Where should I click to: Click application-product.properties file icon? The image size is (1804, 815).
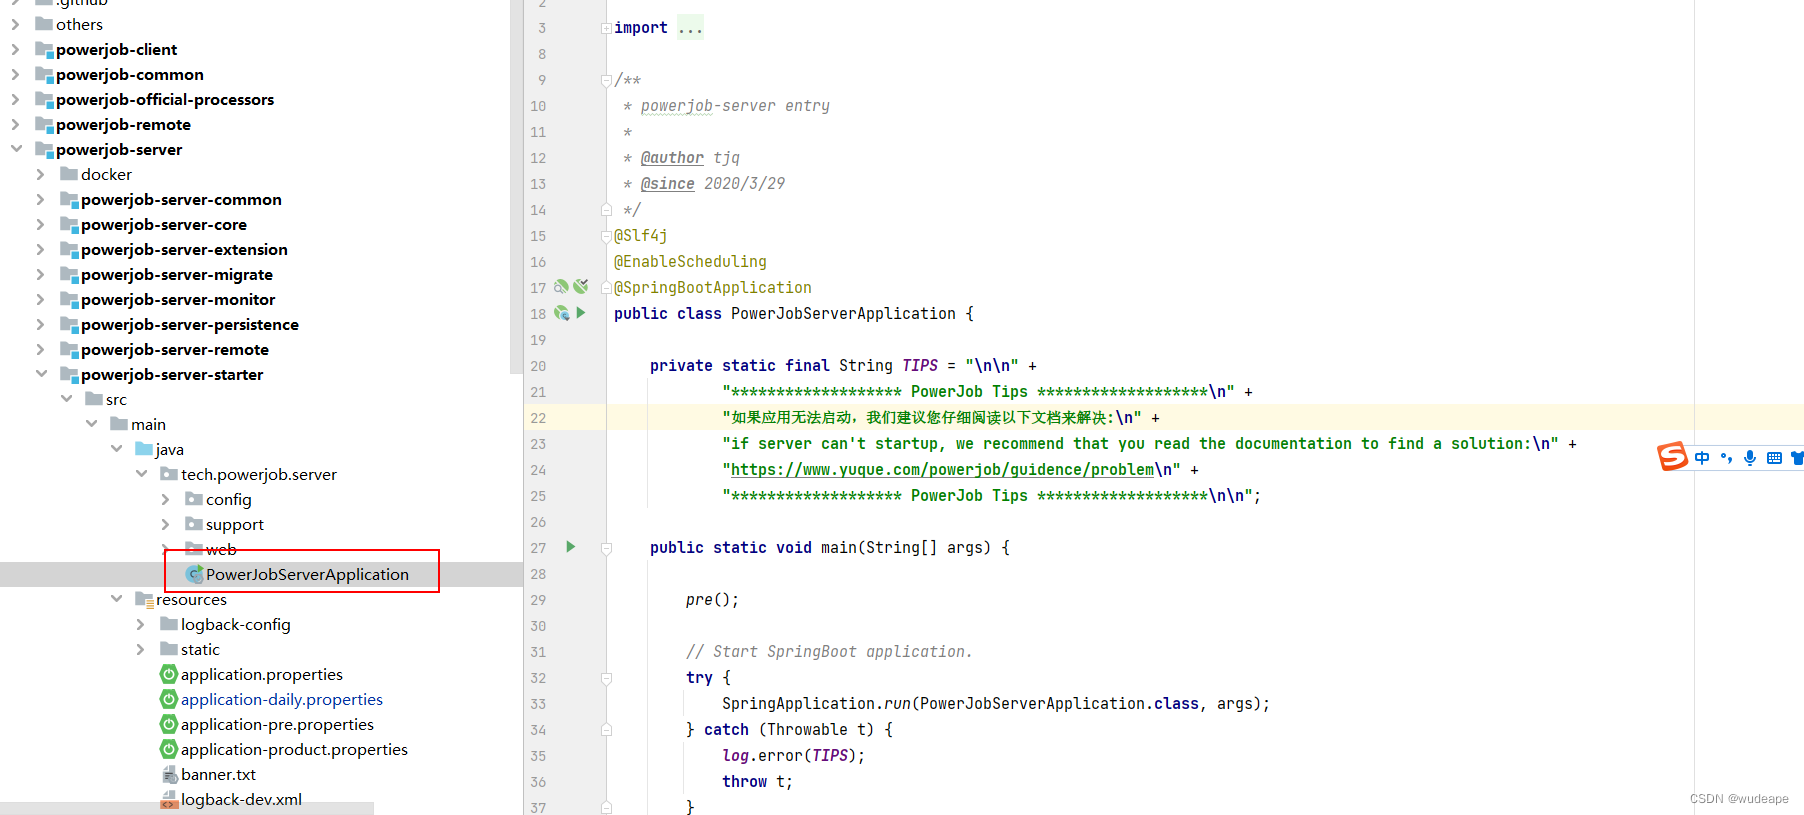click(169, 749)
